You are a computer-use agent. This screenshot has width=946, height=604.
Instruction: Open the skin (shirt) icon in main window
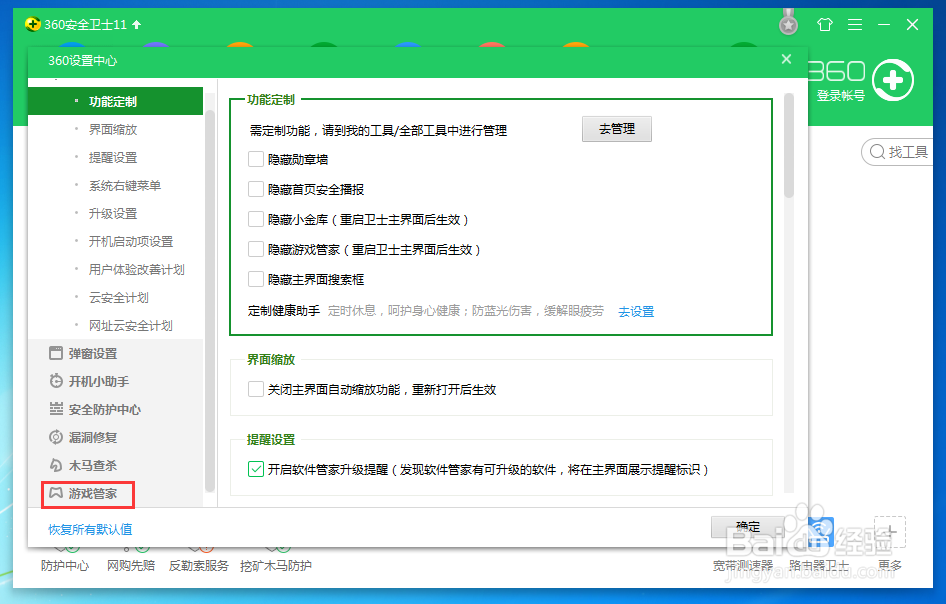[824, 24]
